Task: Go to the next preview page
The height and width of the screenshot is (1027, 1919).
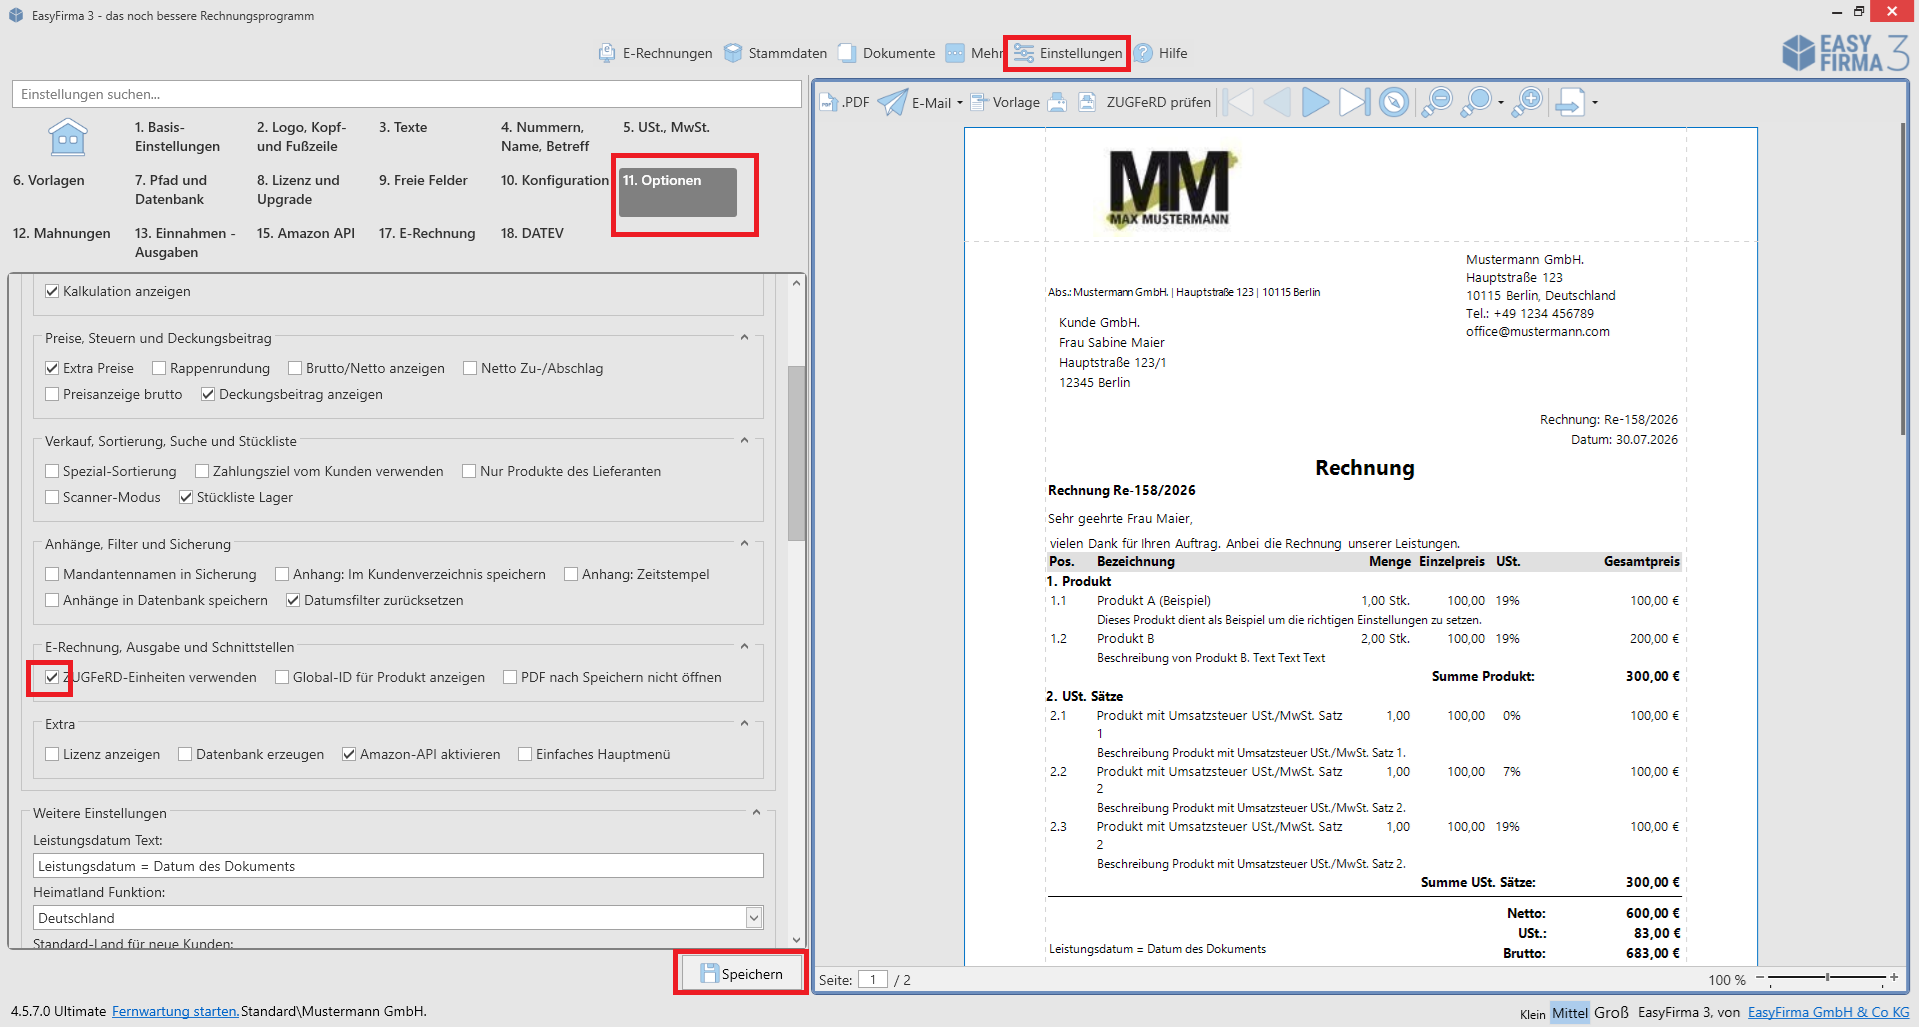Action: pyautogui.click(x=1315, y=102)
